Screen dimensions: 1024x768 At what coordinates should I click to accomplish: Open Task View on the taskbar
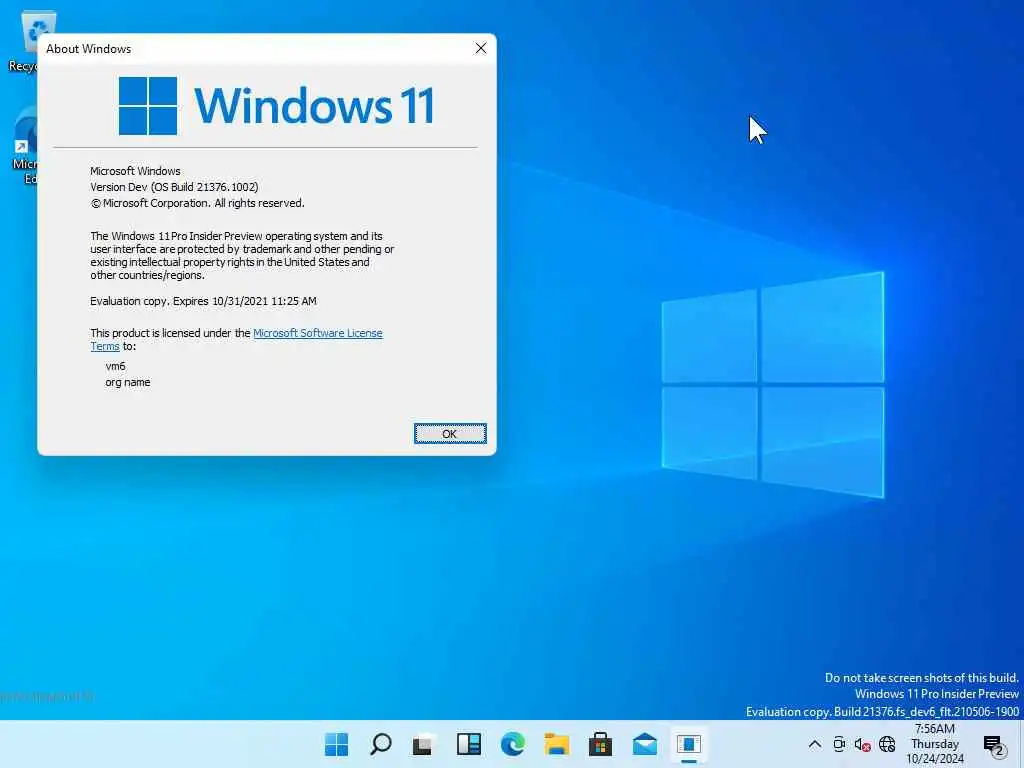(424, 744)
